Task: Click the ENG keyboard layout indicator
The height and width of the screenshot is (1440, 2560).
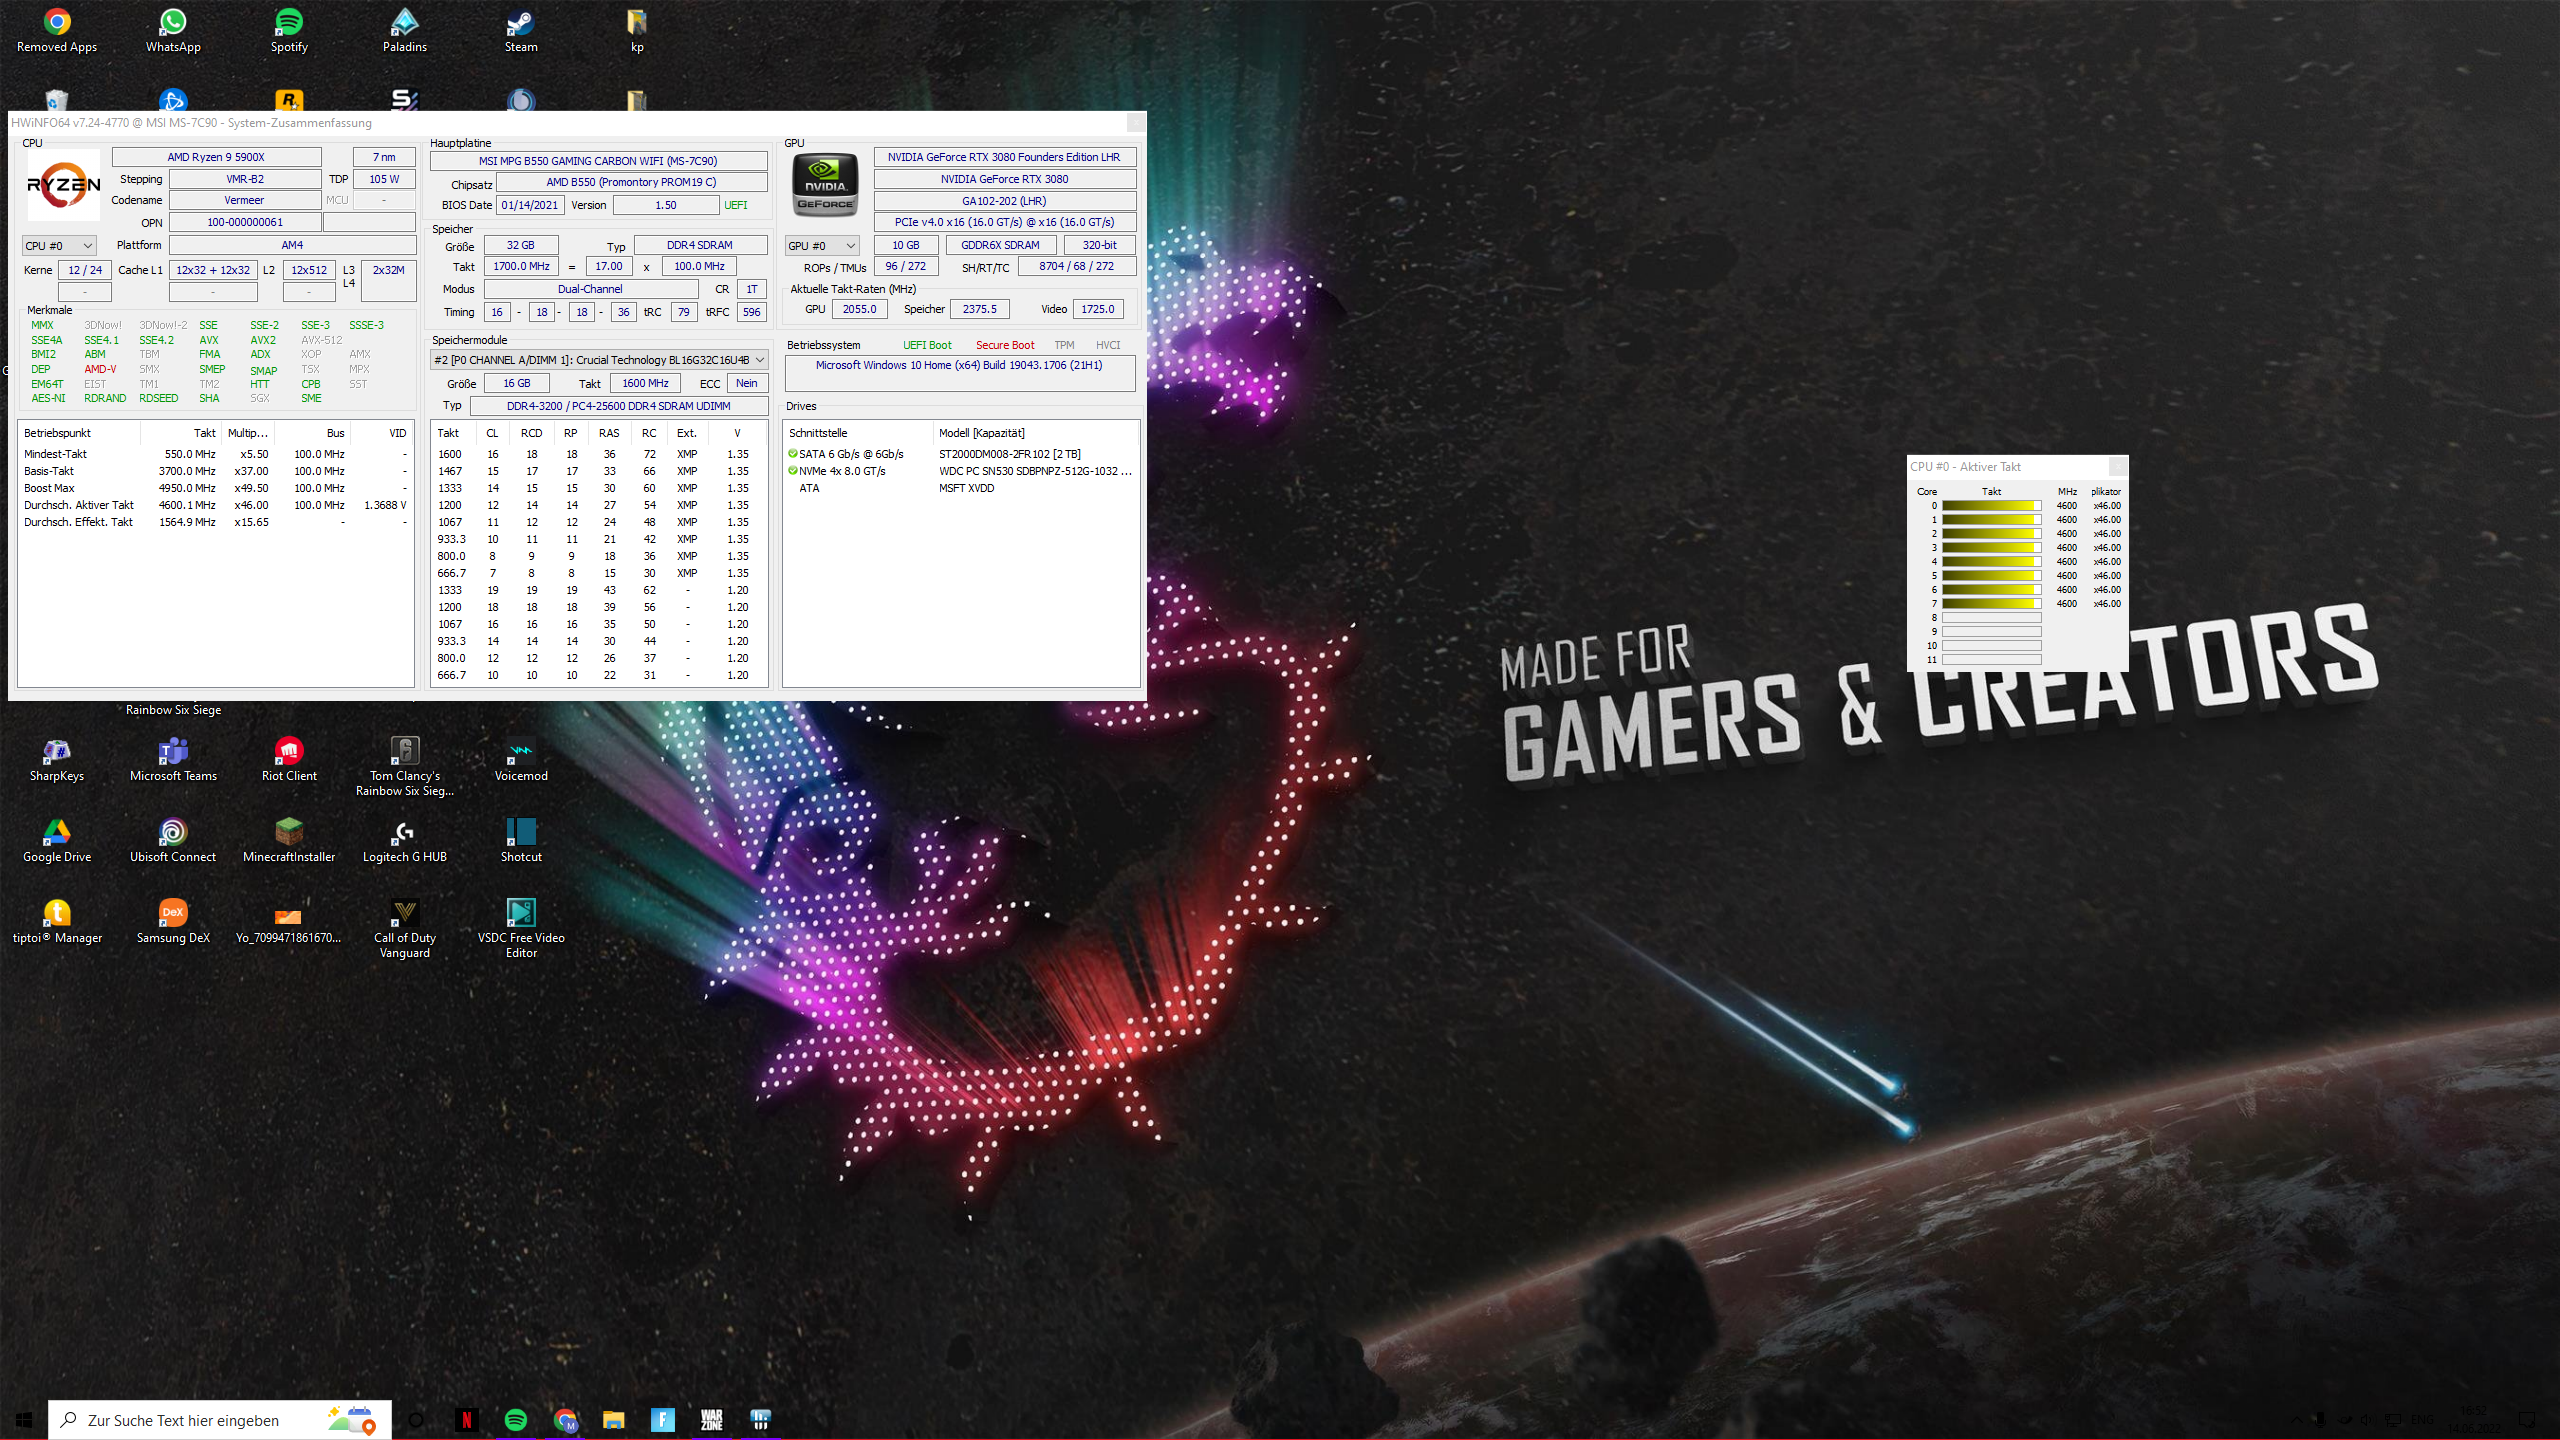Action: tap(2422, 1419)
